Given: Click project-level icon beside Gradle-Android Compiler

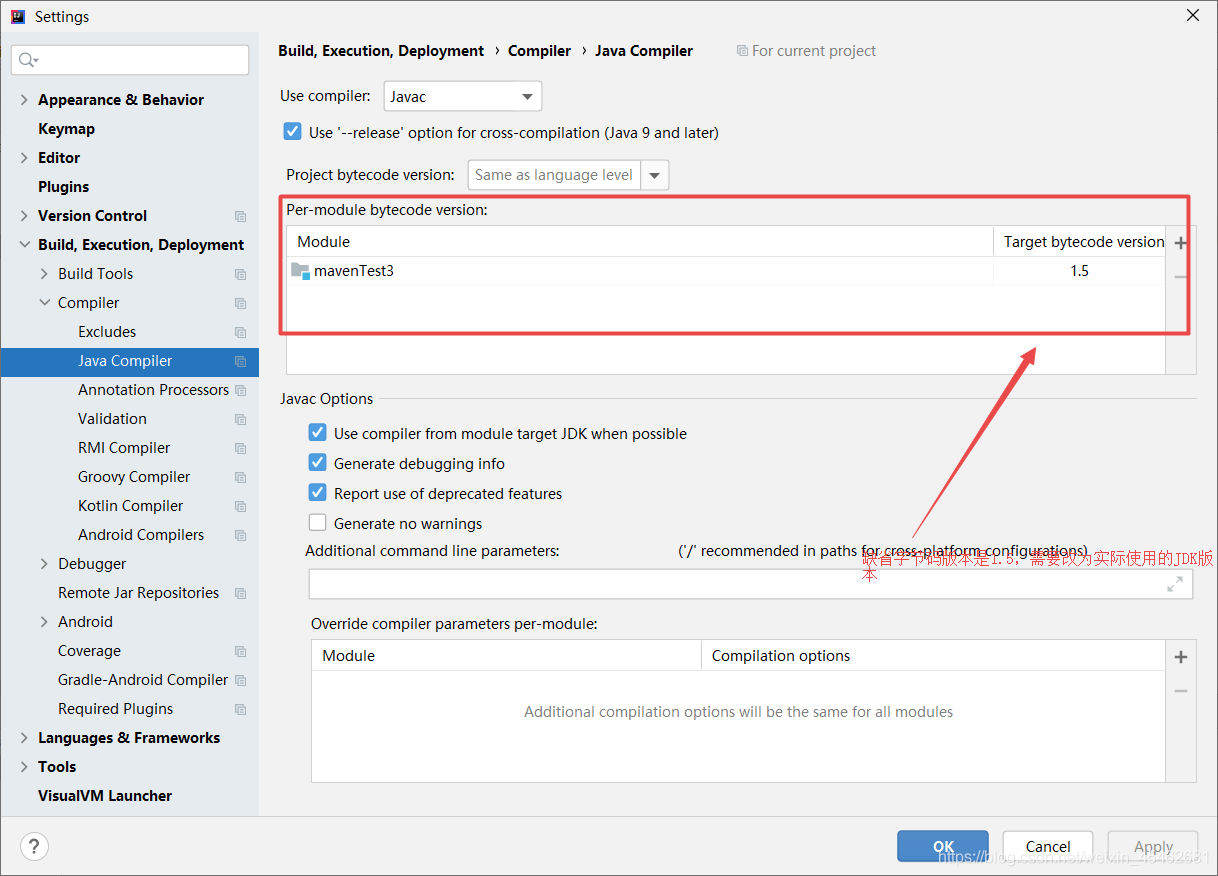Looking at the screenshot, I should click(x=240, y=680).
